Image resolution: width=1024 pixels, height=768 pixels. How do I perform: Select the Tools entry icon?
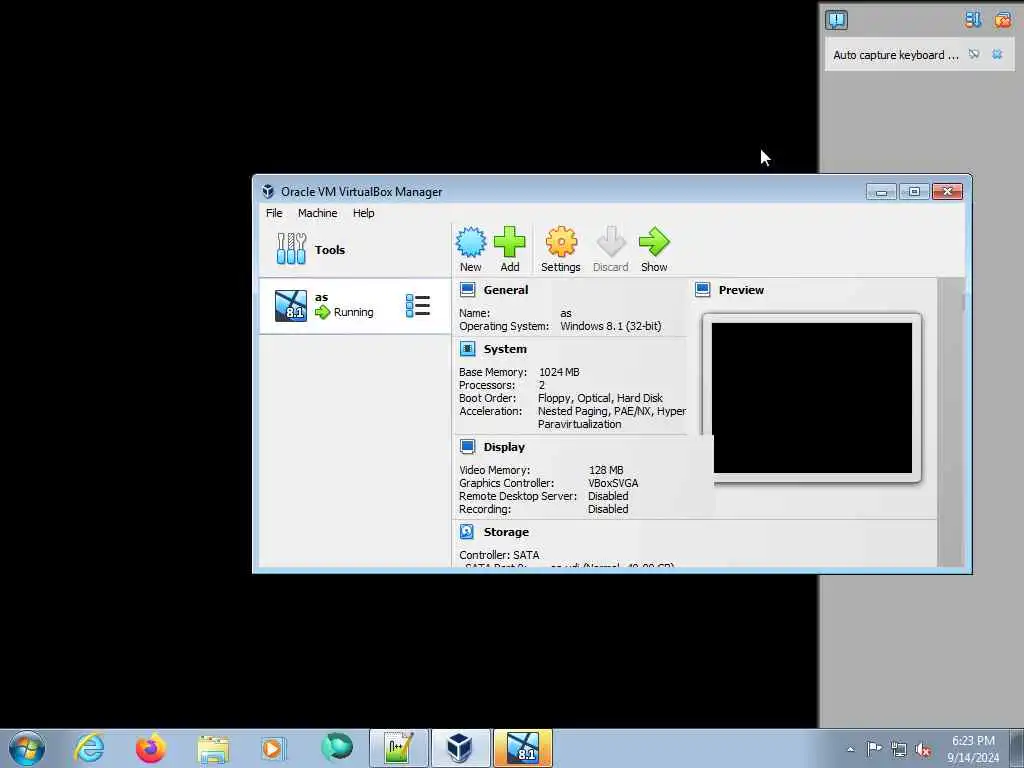coord(291,249)
